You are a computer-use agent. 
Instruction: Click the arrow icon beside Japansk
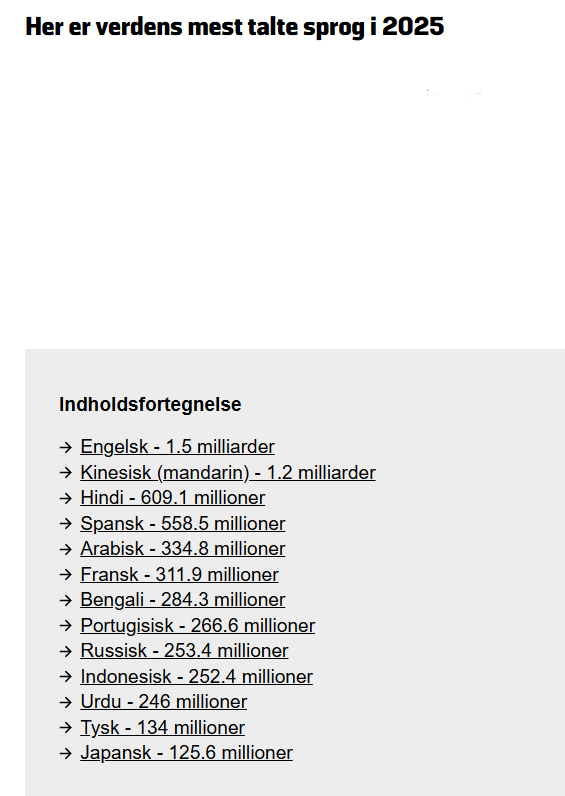click(x=66, y=753)
